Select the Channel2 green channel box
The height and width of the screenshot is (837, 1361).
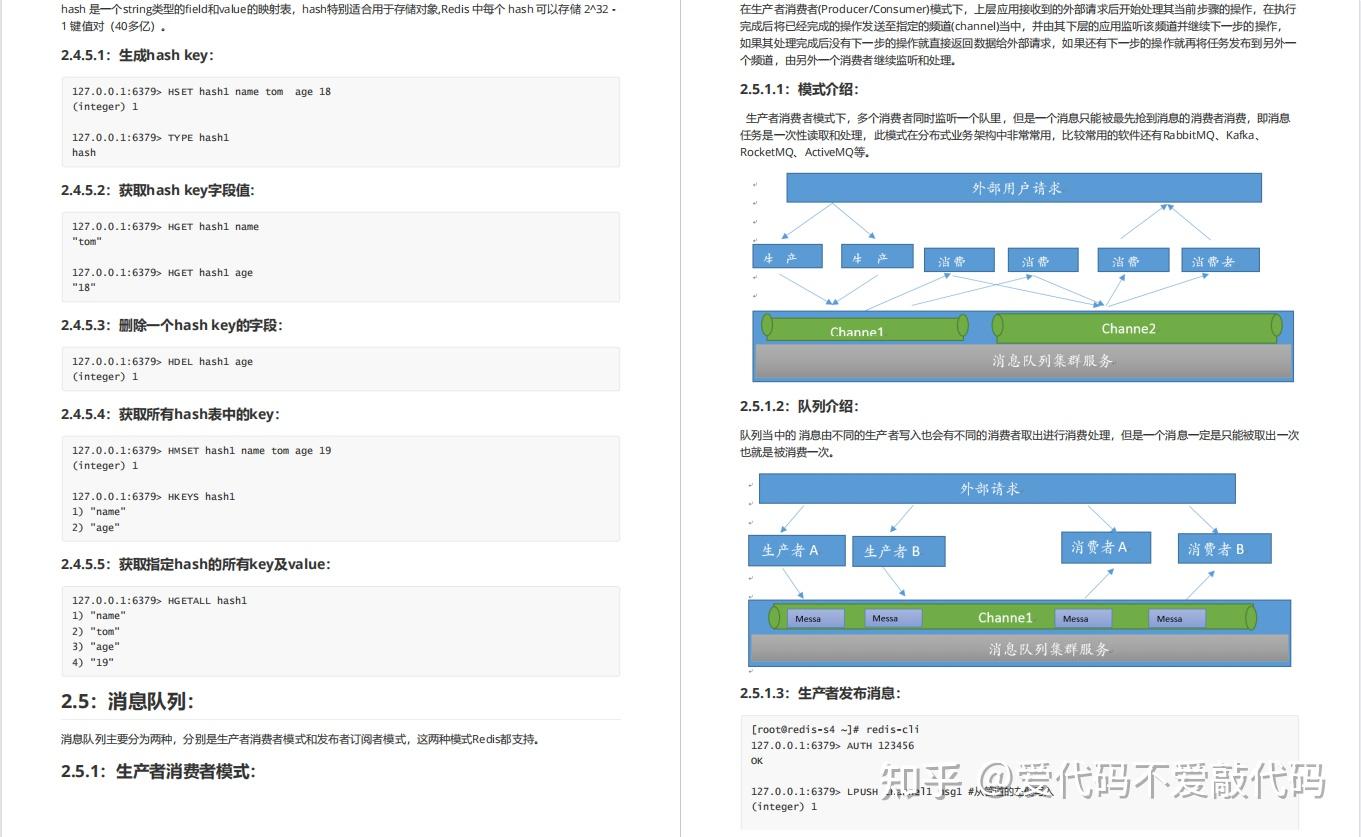(1128, 328)
